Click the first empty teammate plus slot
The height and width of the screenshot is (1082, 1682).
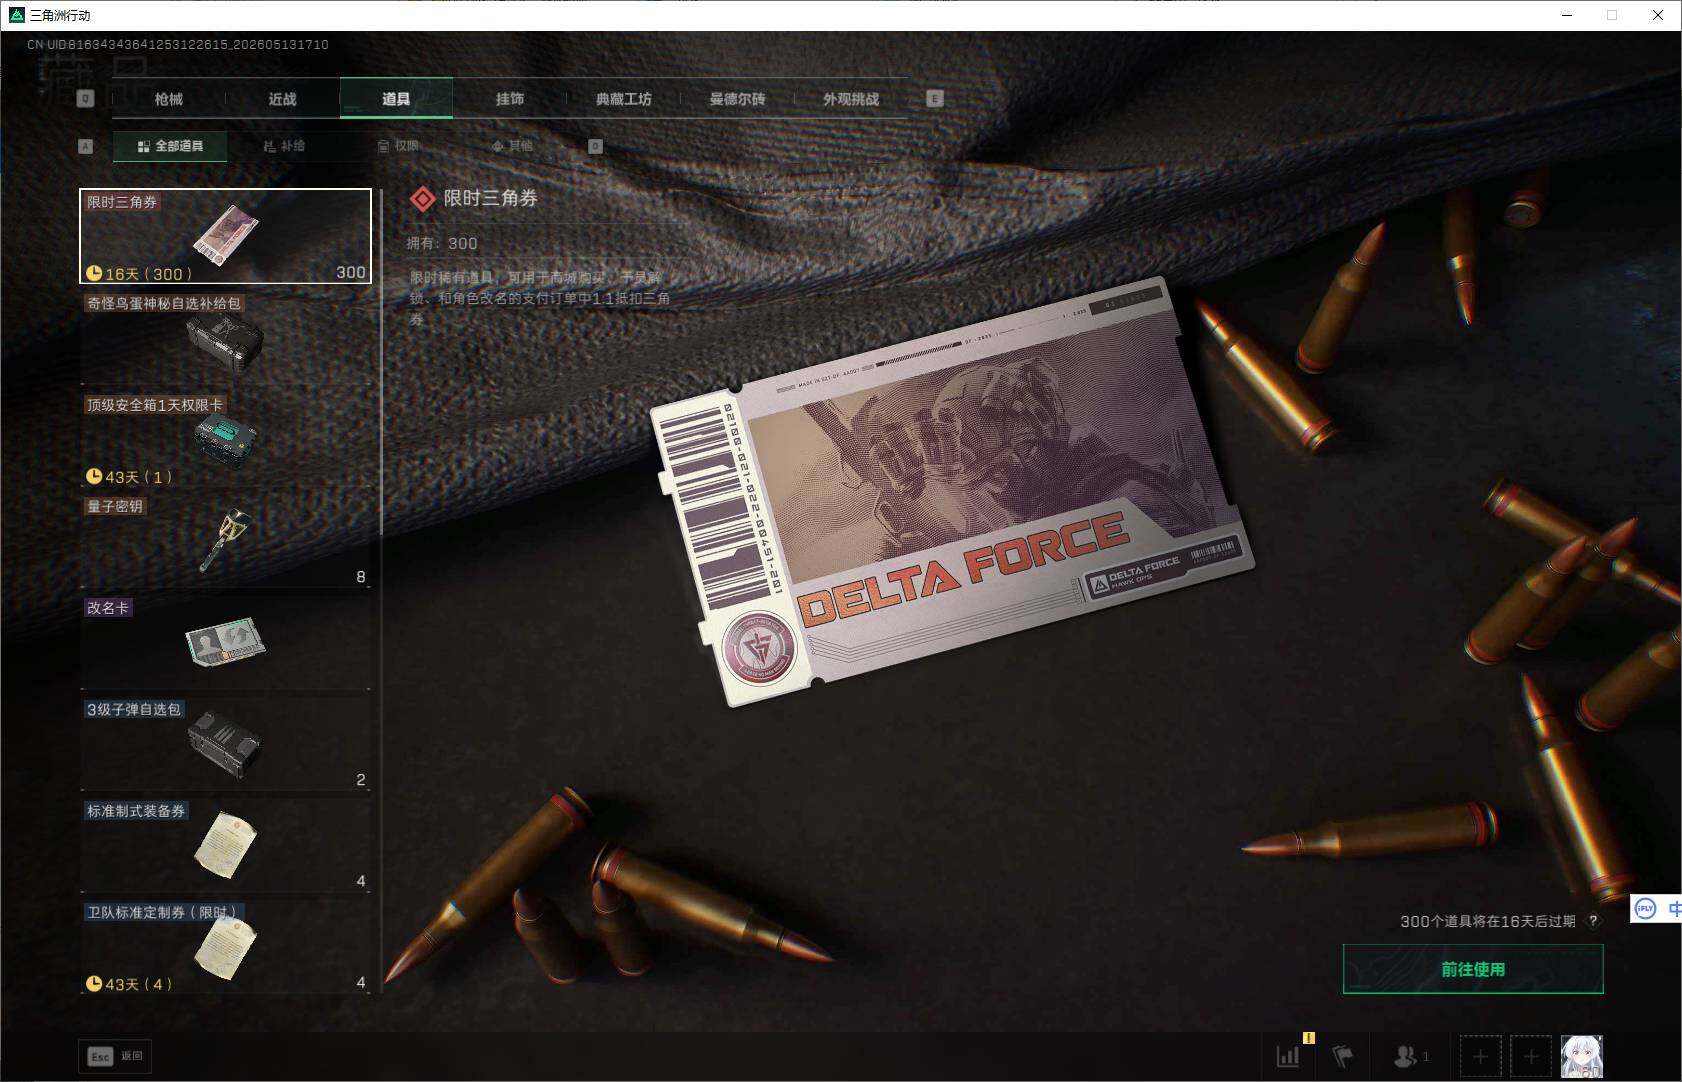point(1480,1056)
